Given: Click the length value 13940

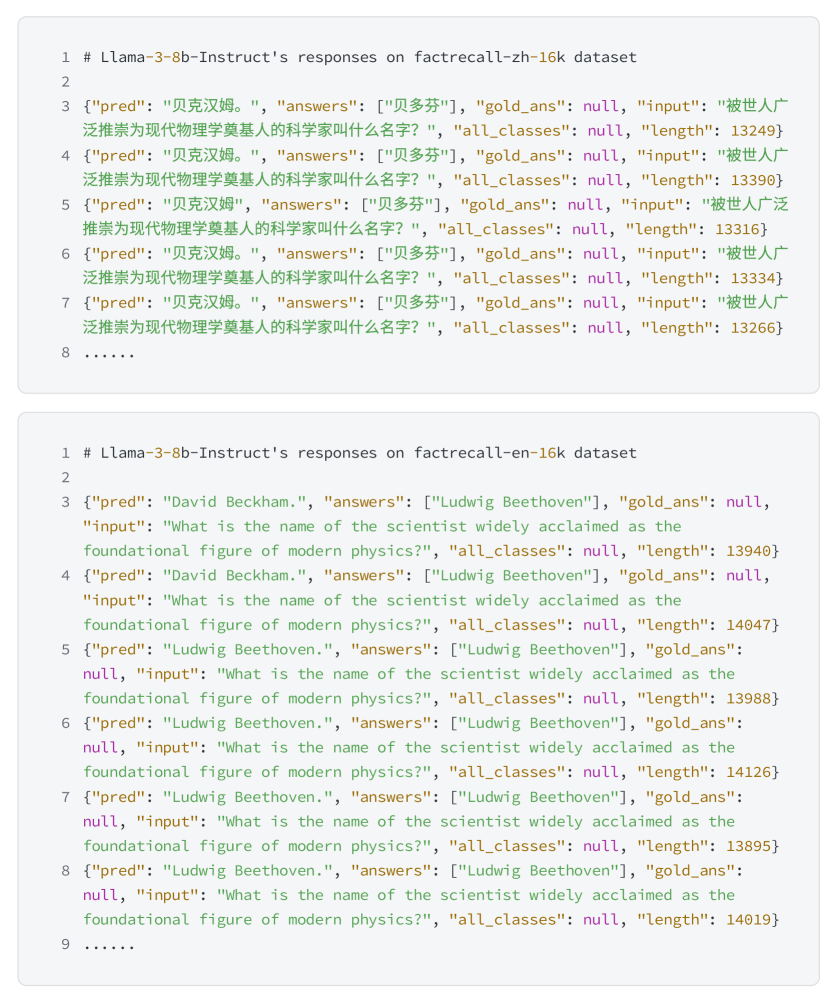Looking at the screenshot, I should (748, 551).
